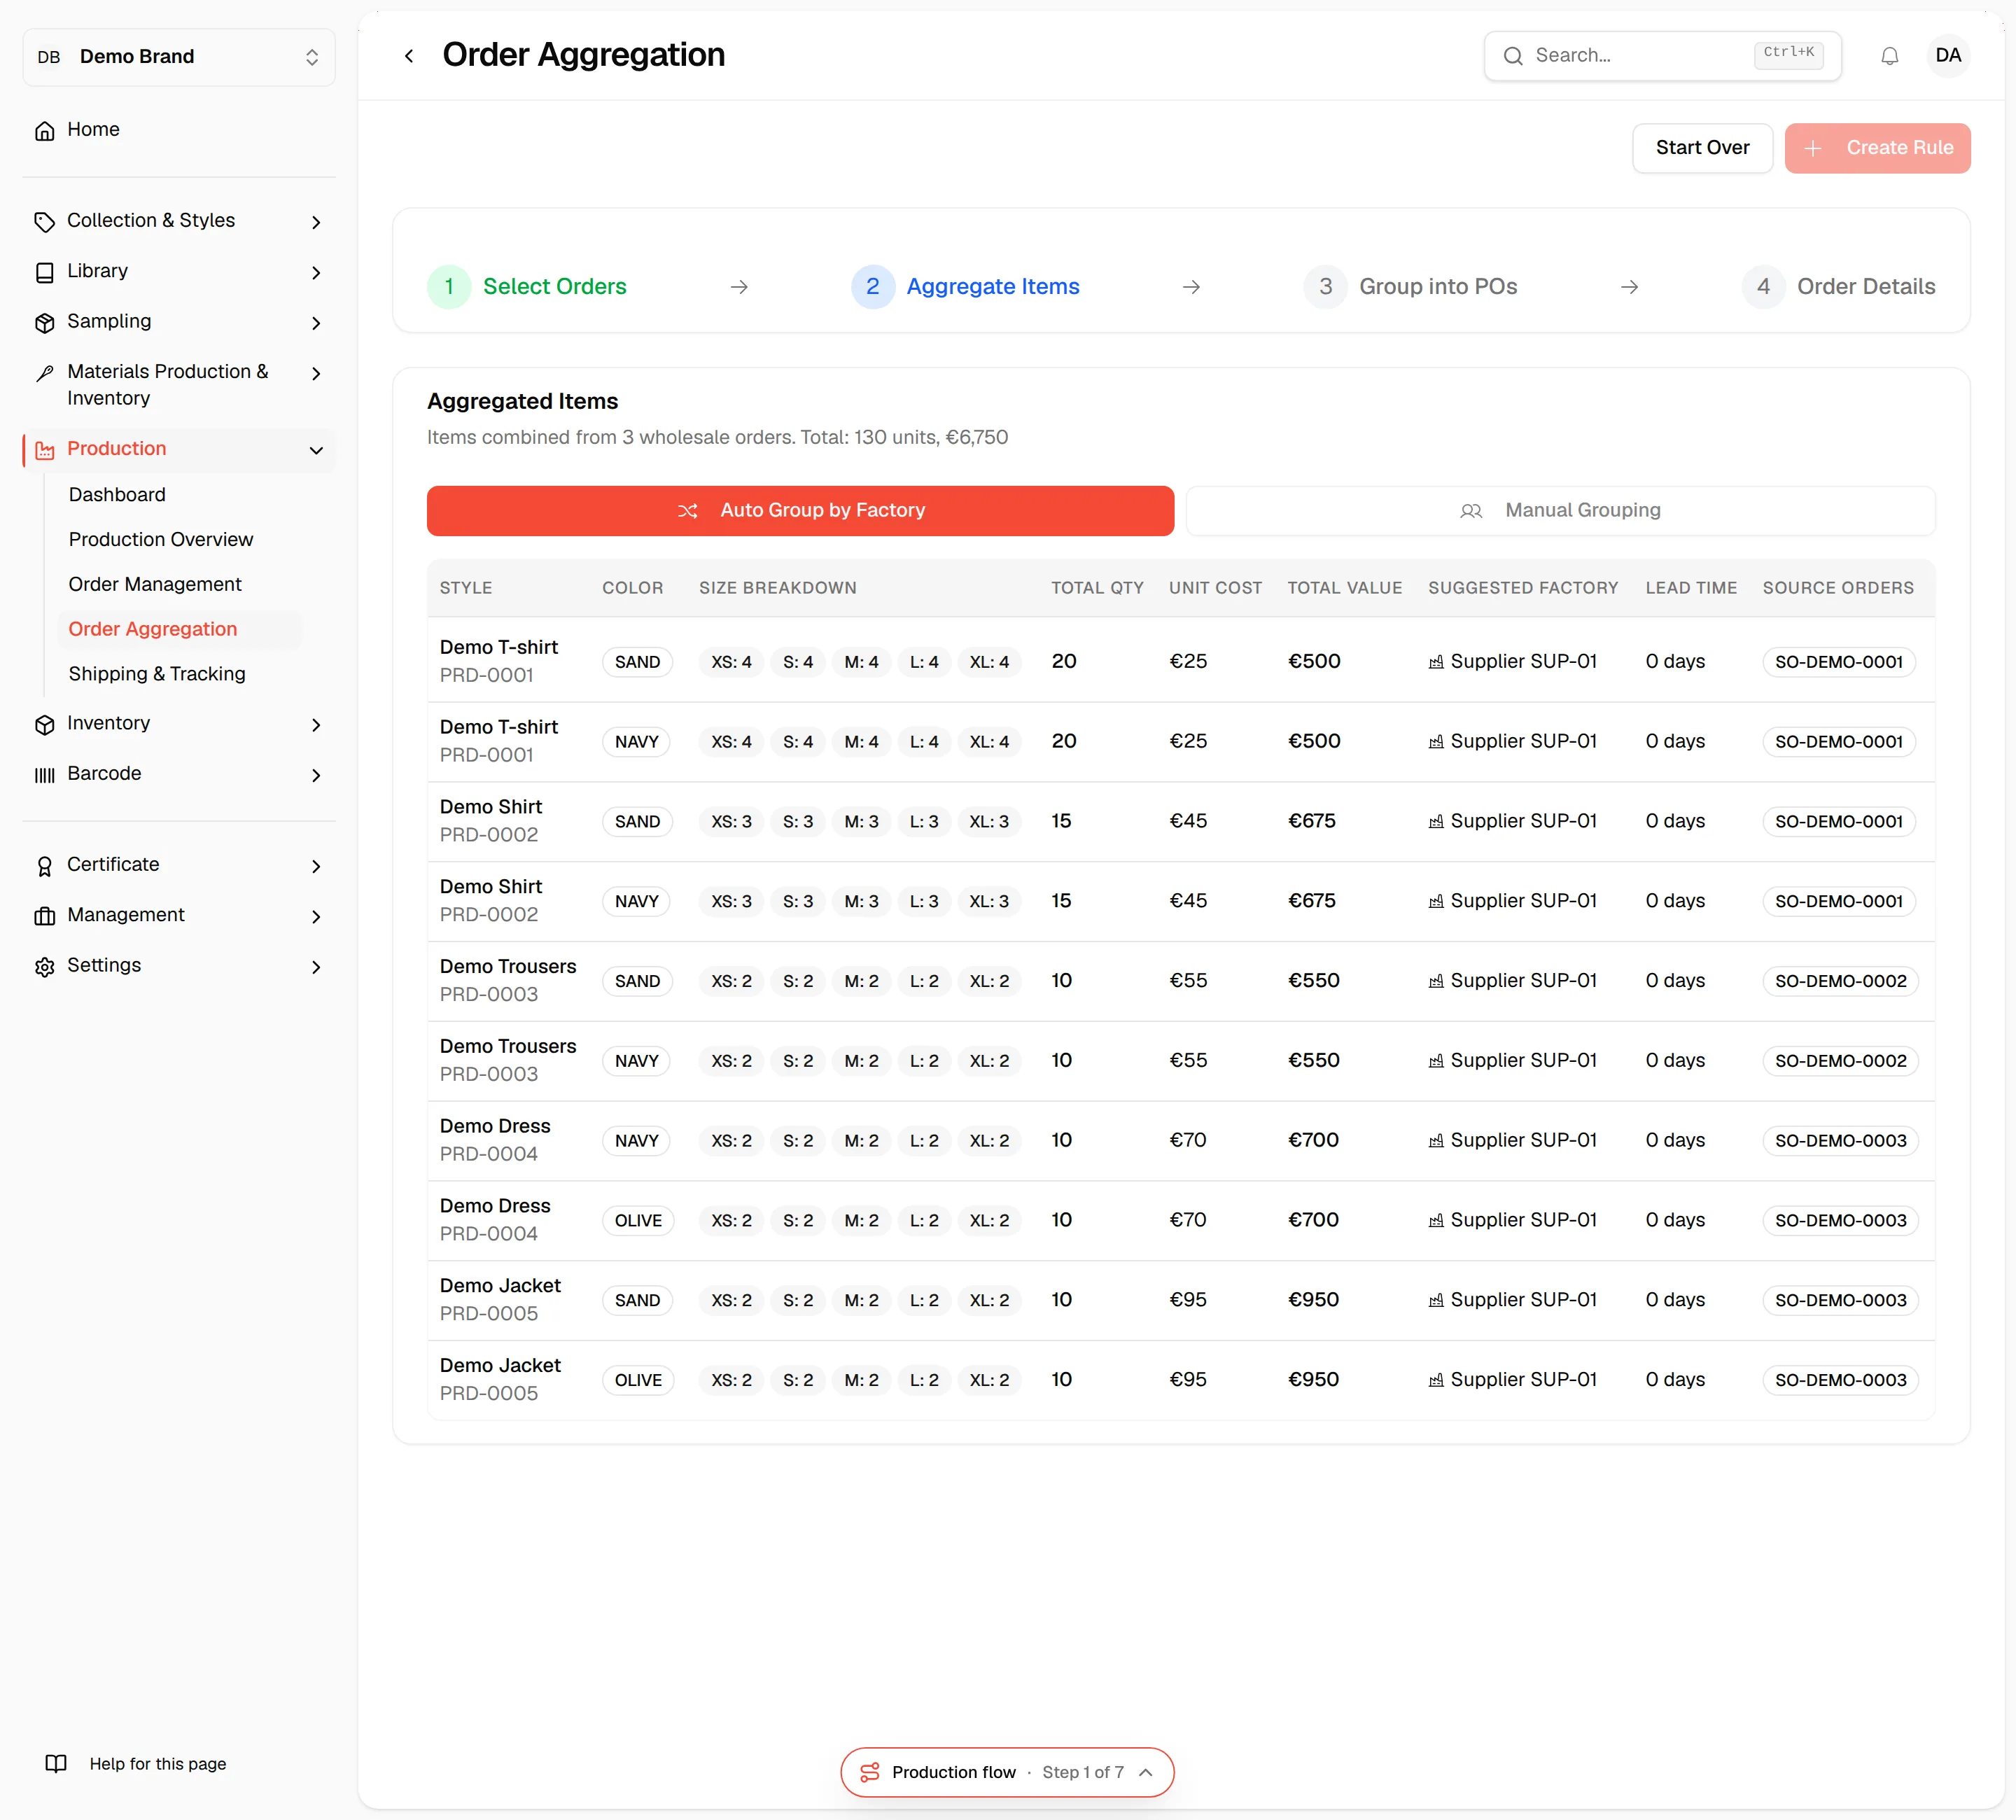This screenshot has width=2016, height=1820.
Task: Open the notifications bell
Action: [x=1889, y=56]
